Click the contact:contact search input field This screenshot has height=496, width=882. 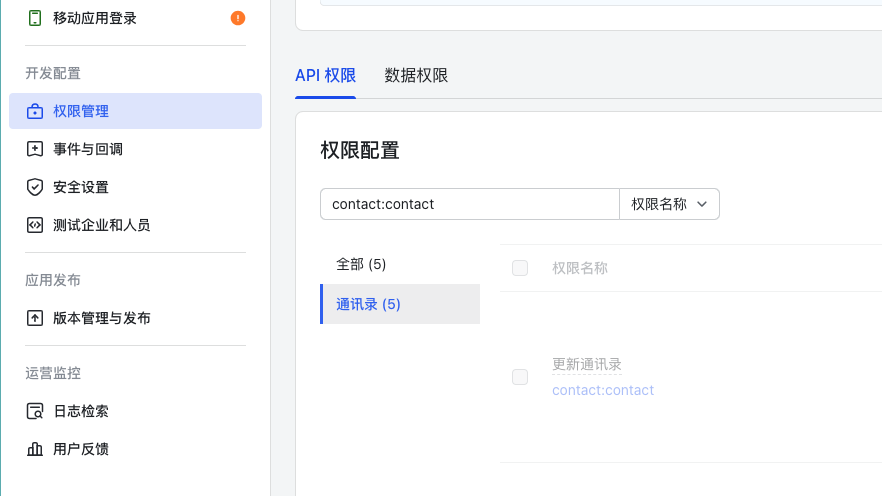pyautogui.click(x=470, y=204)
